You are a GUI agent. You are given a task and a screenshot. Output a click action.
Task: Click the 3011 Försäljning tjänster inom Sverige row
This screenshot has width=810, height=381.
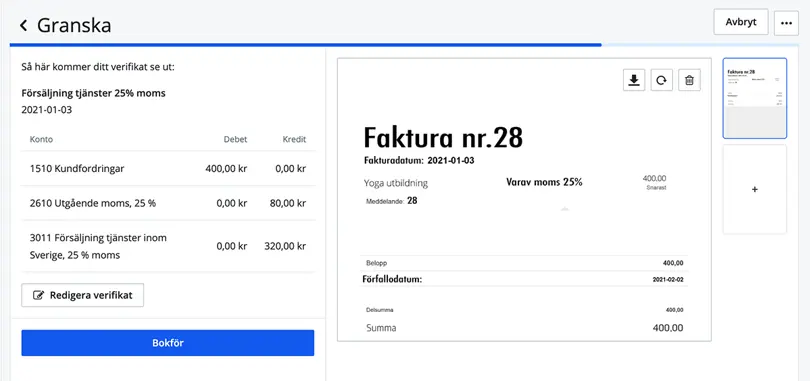[168, 246]
